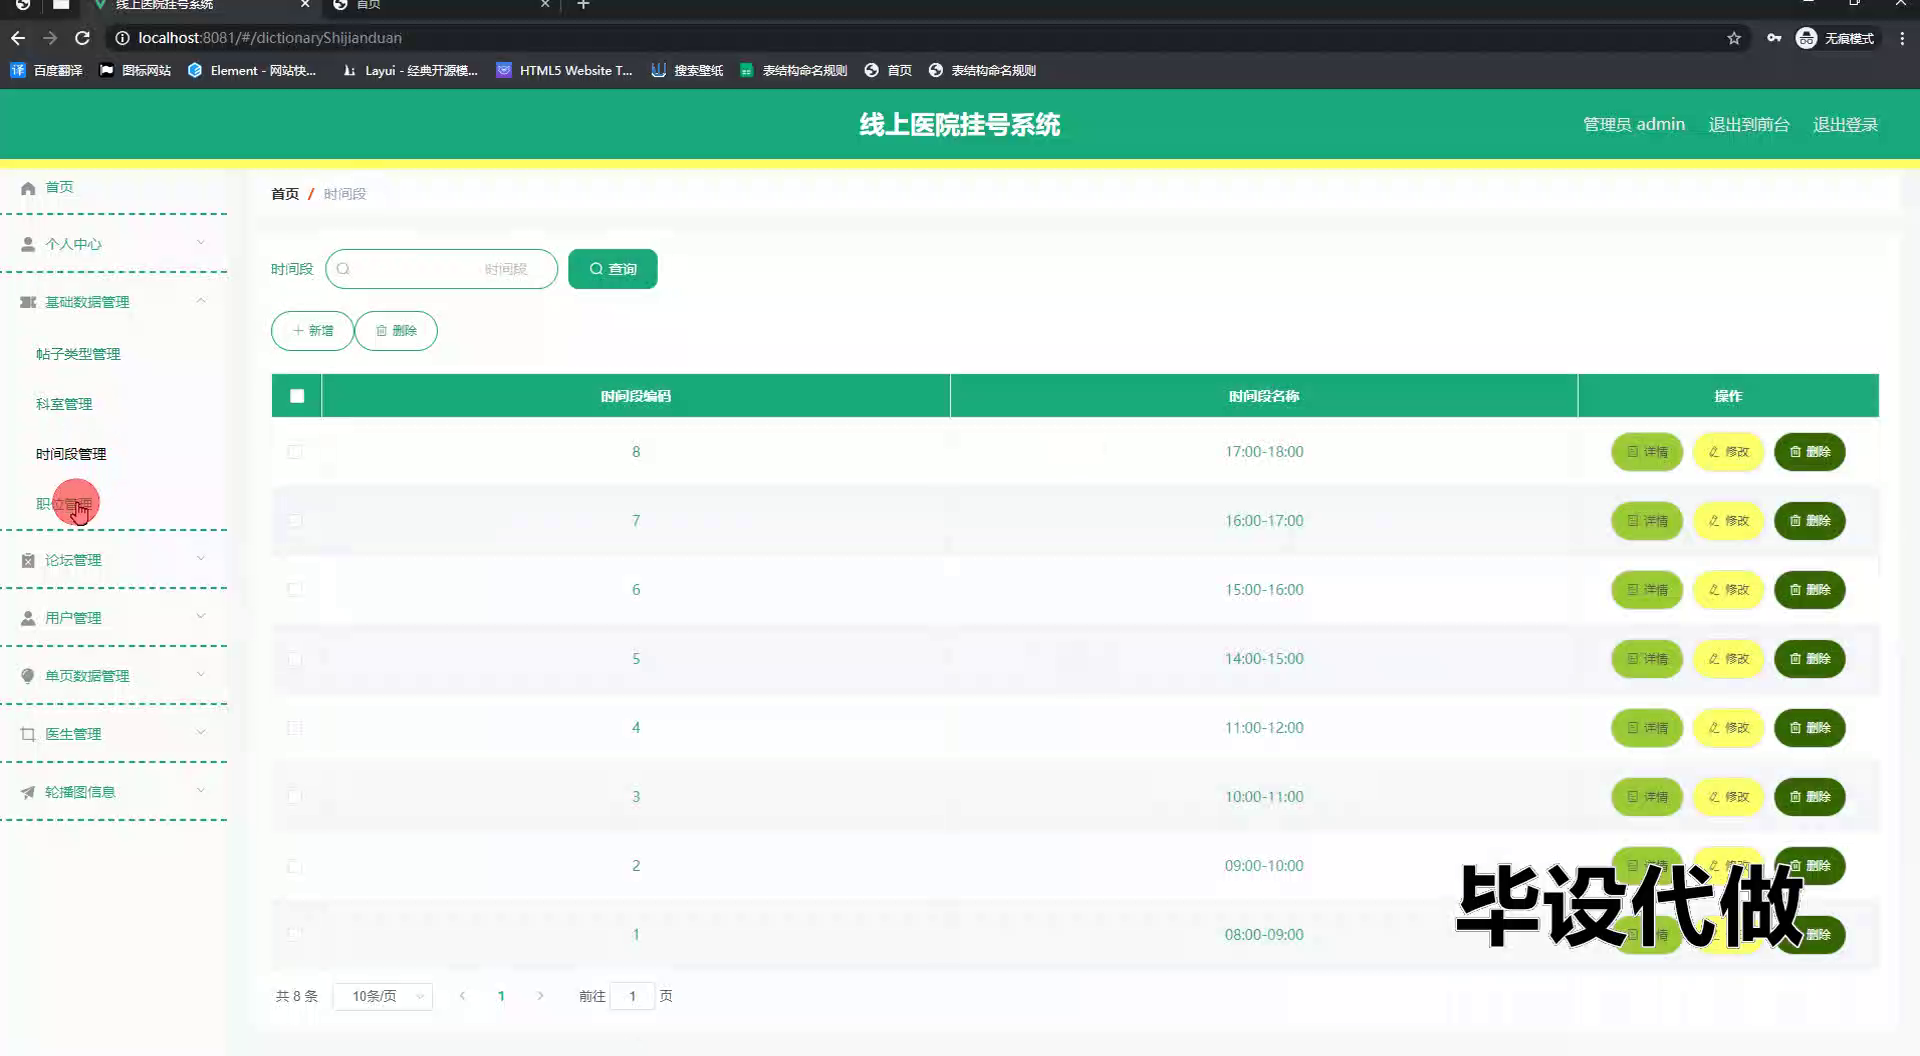Click 删除 for row 15:00-16:00
The width and height of the screenshot is (1920, 1056).
tap(1810, 590)
